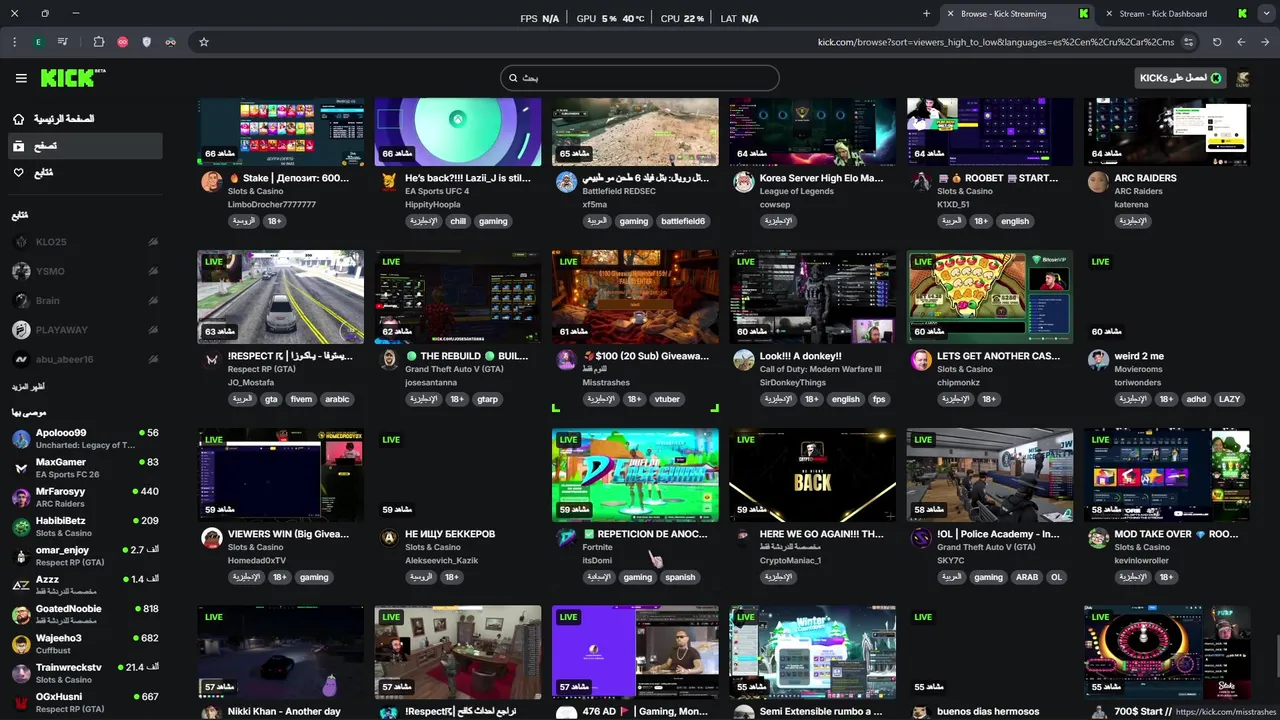This screenshot has height=720, width=1280.
Task: Click the SKY7C Police Academy channel avatar
Action: (921, 537)
